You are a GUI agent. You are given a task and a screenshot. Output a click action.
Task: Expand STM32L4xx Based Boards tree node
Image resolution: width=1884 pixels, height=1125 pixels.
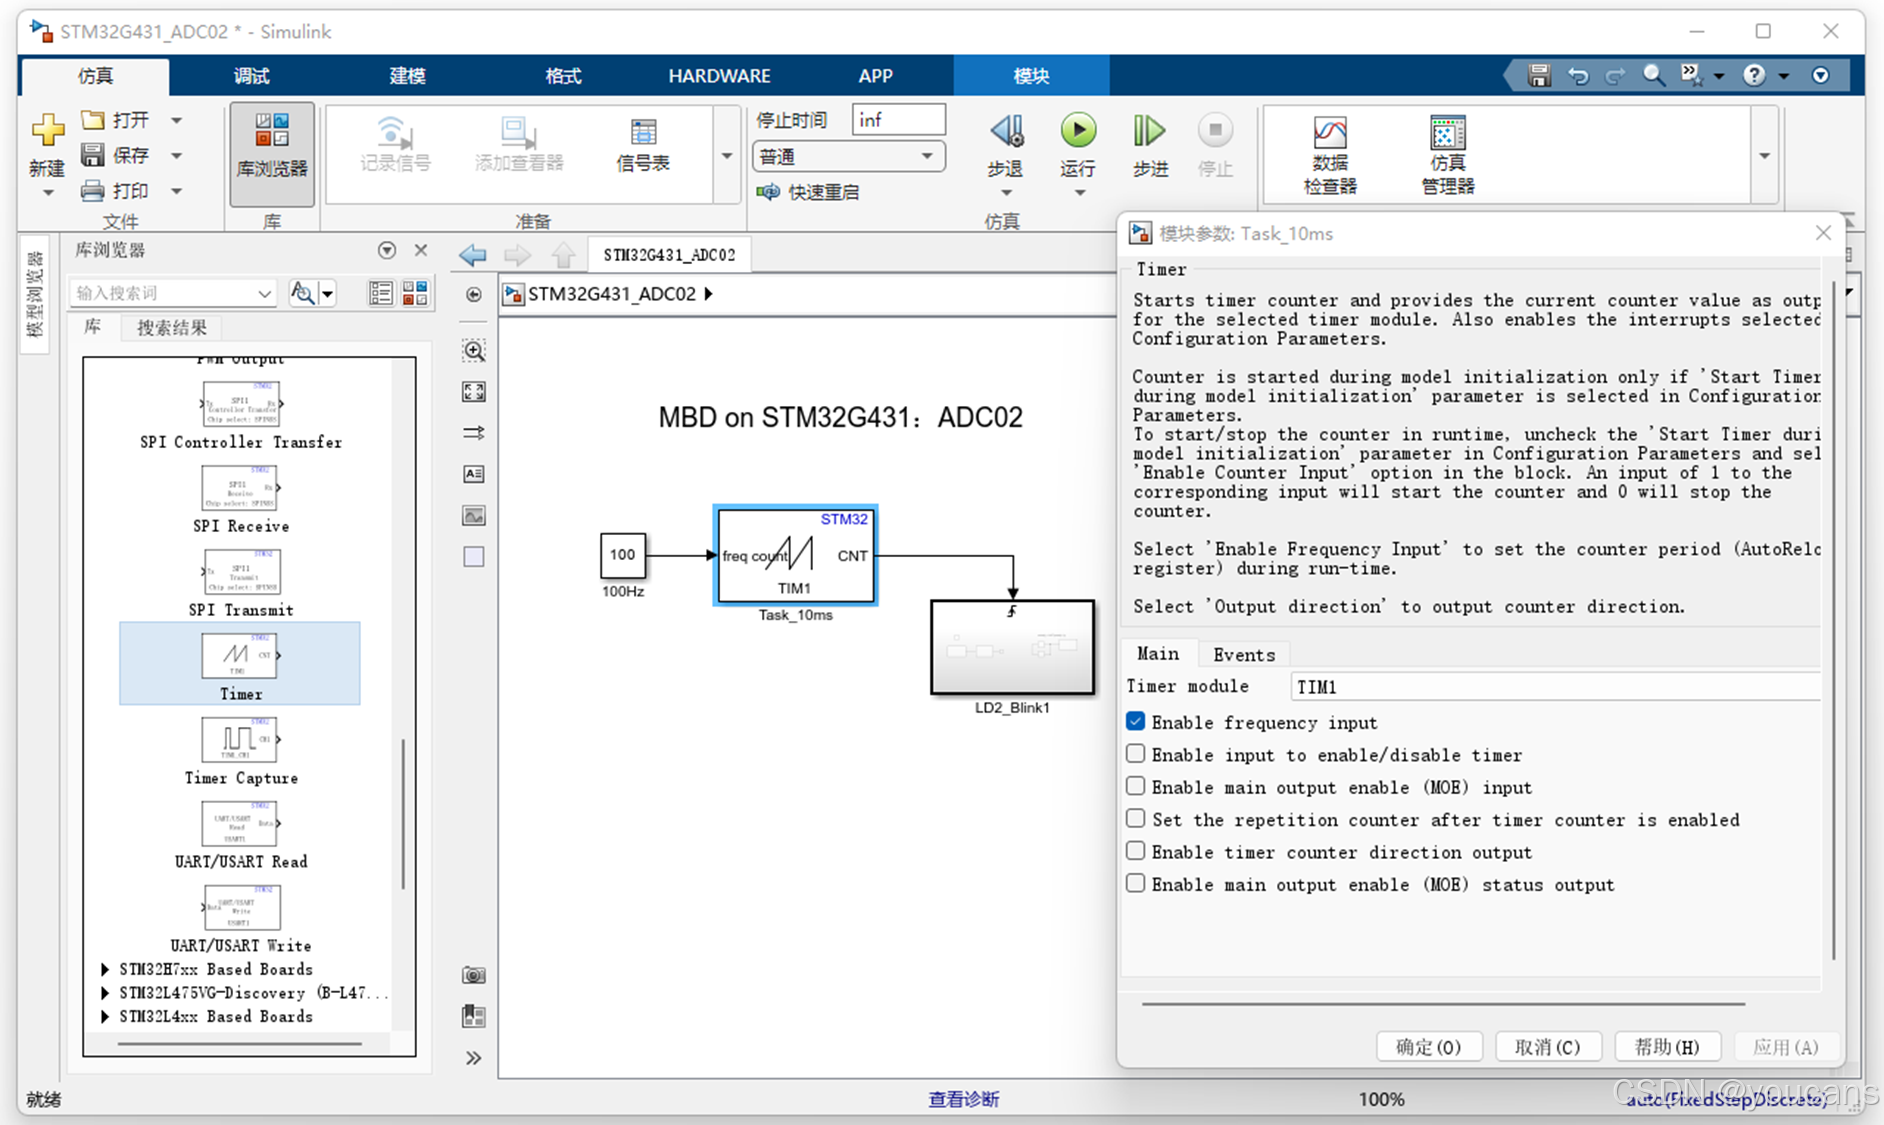click(105, 1017)
